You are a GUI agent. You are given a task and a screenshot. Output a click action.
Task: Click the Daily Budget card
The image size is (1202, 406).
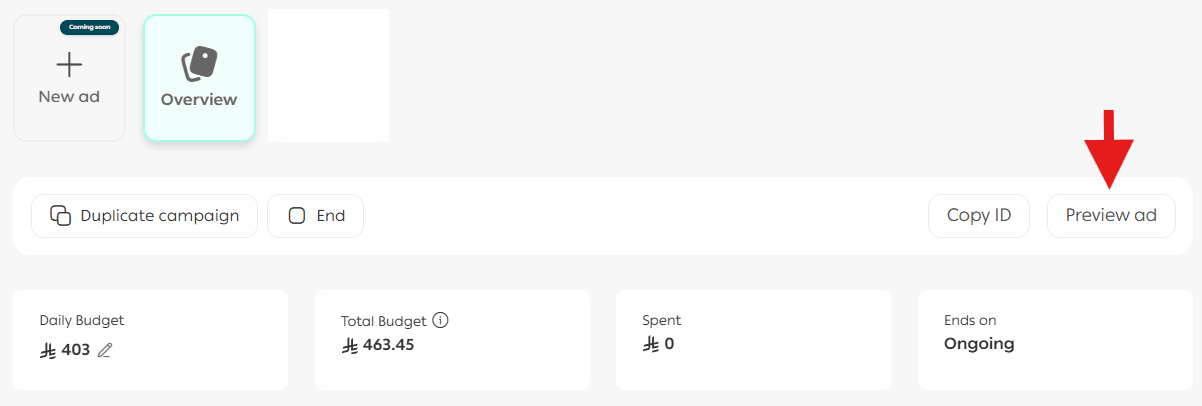coord(150,339)
